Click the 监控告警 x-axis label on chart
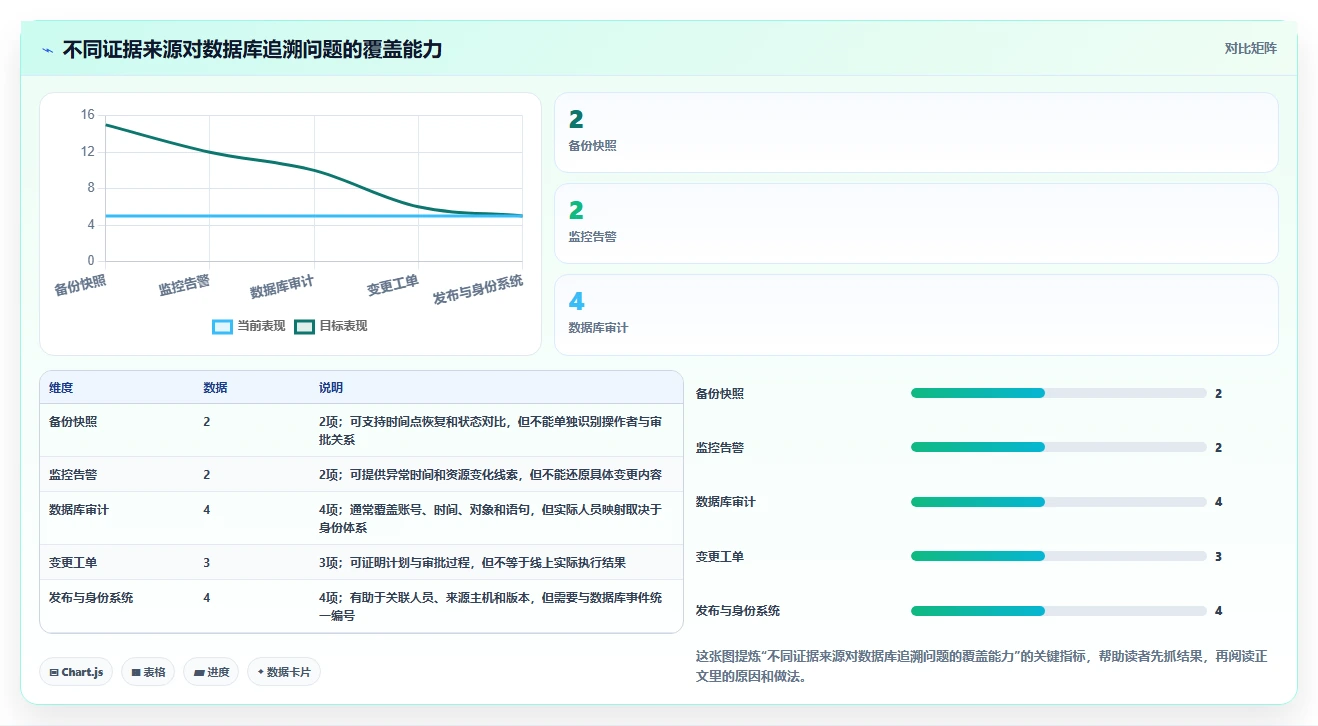Viewport: 1318px width, 726px height. click(184, 285)
